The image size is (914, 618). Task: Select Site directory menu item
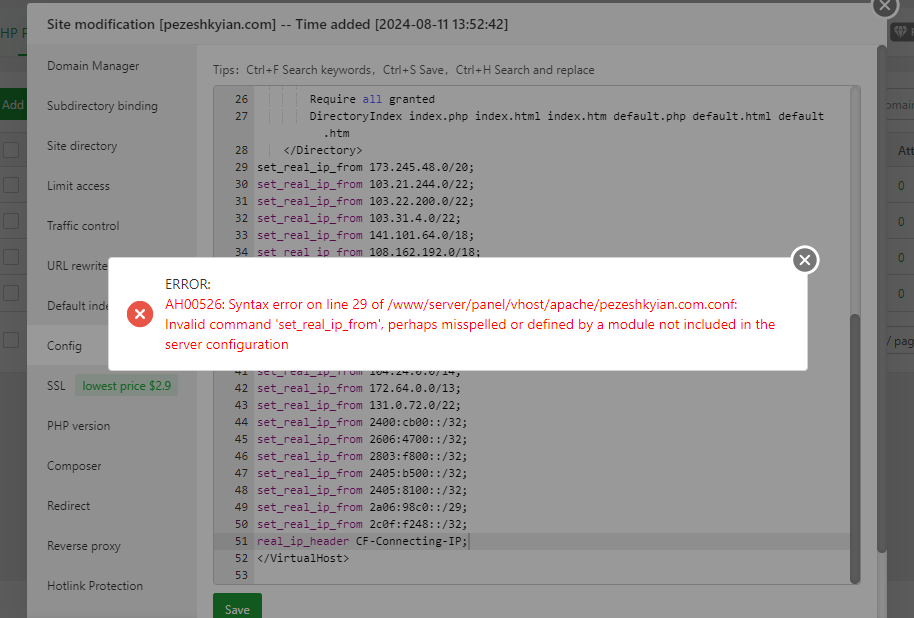pos(82,146)
